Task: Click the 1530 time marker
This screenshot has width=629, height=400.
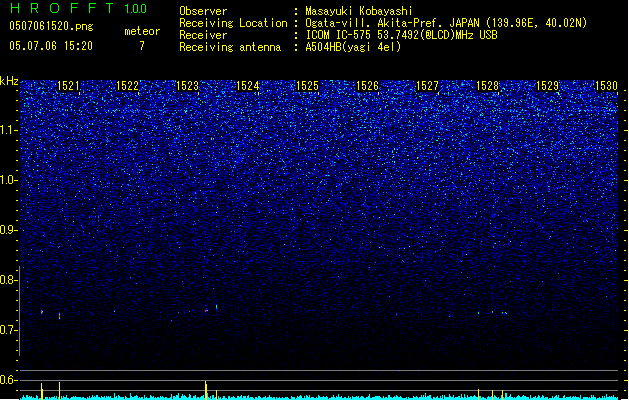Action: pyautogui.click(x=606, y=86)
